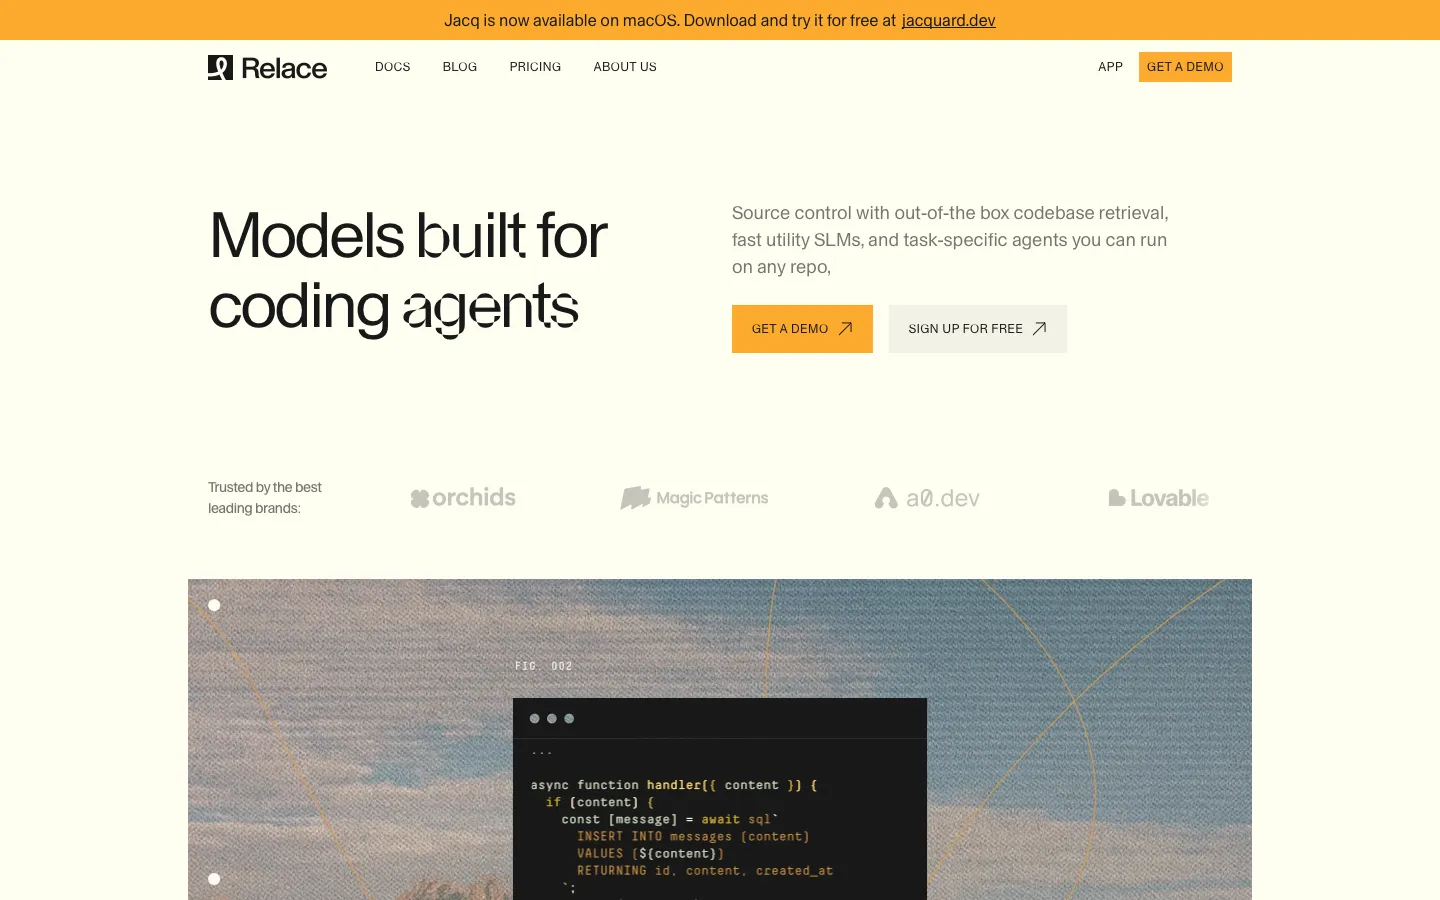Click the third window dot in code panel

pyautogui.click(x=569, y=718)
